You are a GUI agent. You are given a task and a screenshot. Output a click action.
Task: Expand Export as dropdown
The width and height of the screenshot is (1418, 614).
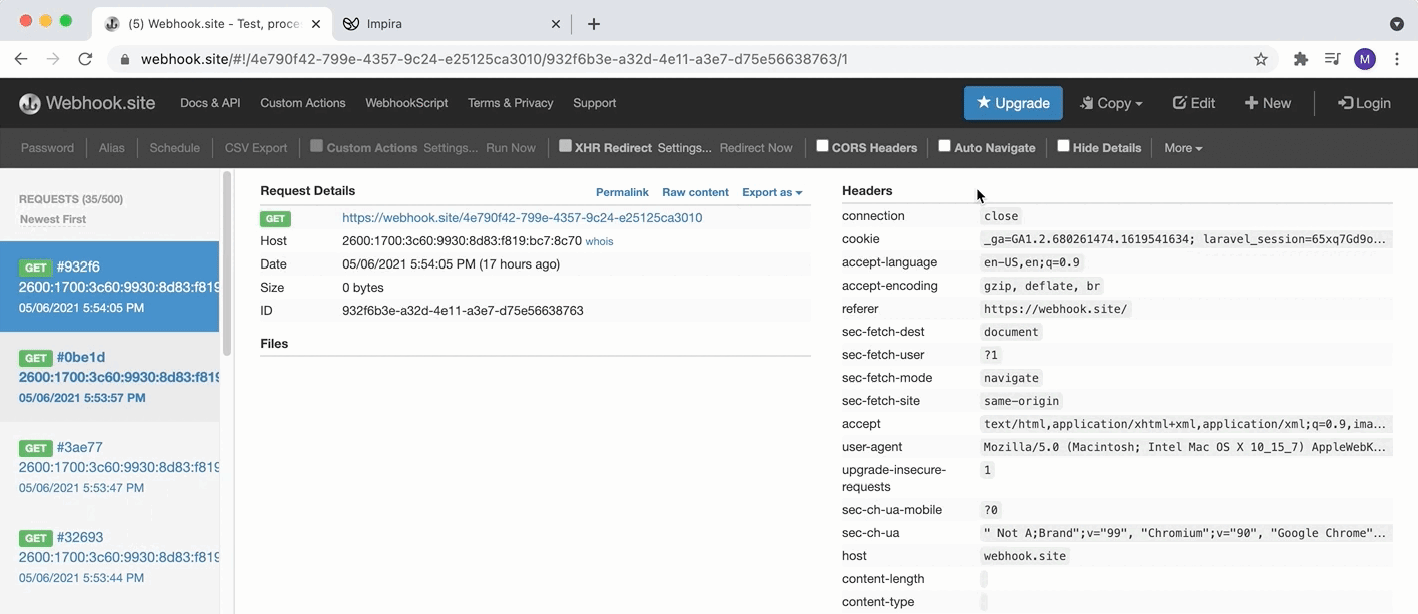772,192
